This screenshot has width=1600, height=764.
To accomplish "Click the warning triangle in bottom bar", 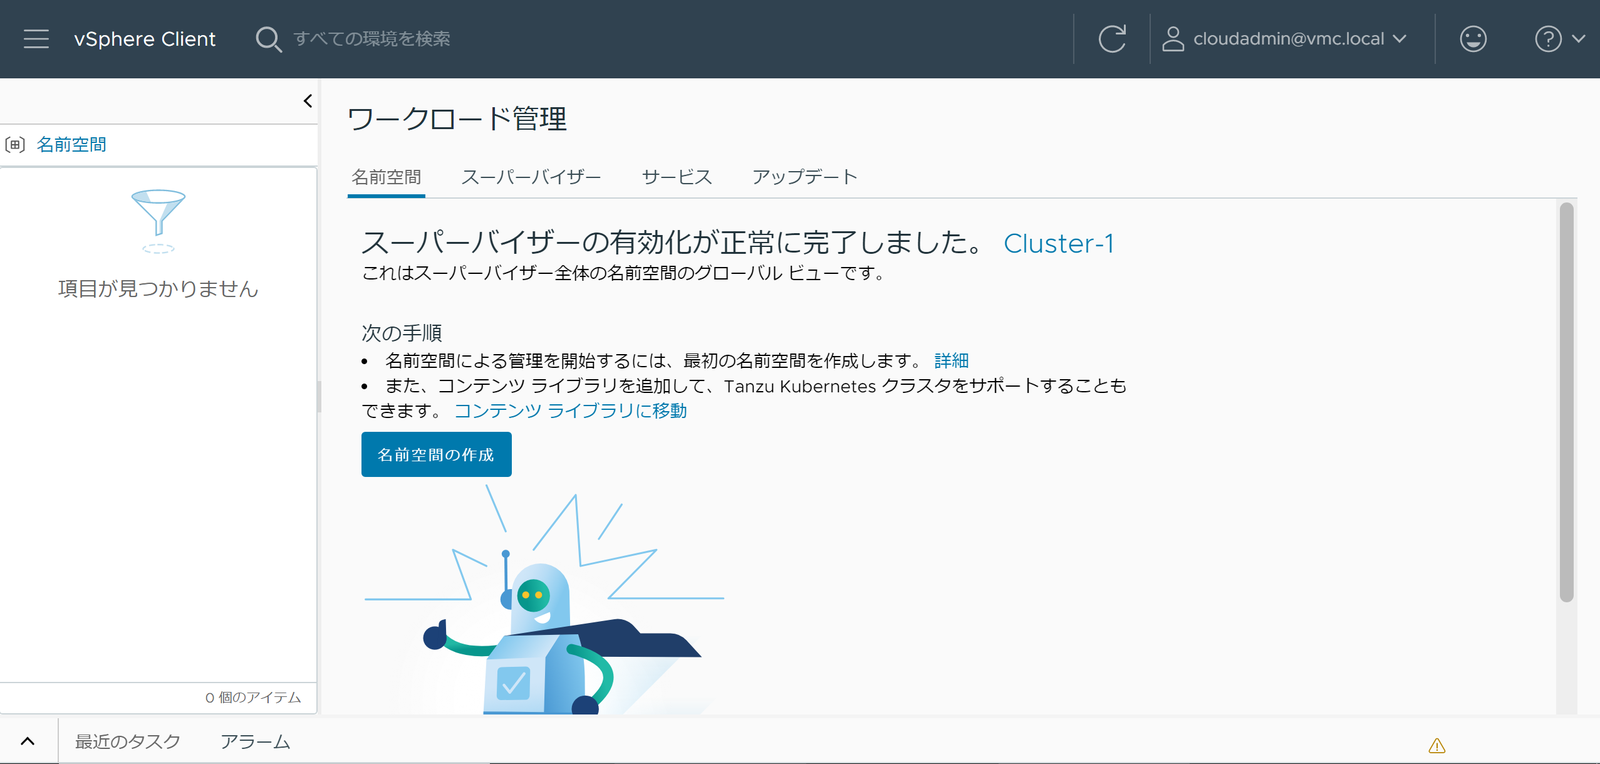I will [1437, 745].
